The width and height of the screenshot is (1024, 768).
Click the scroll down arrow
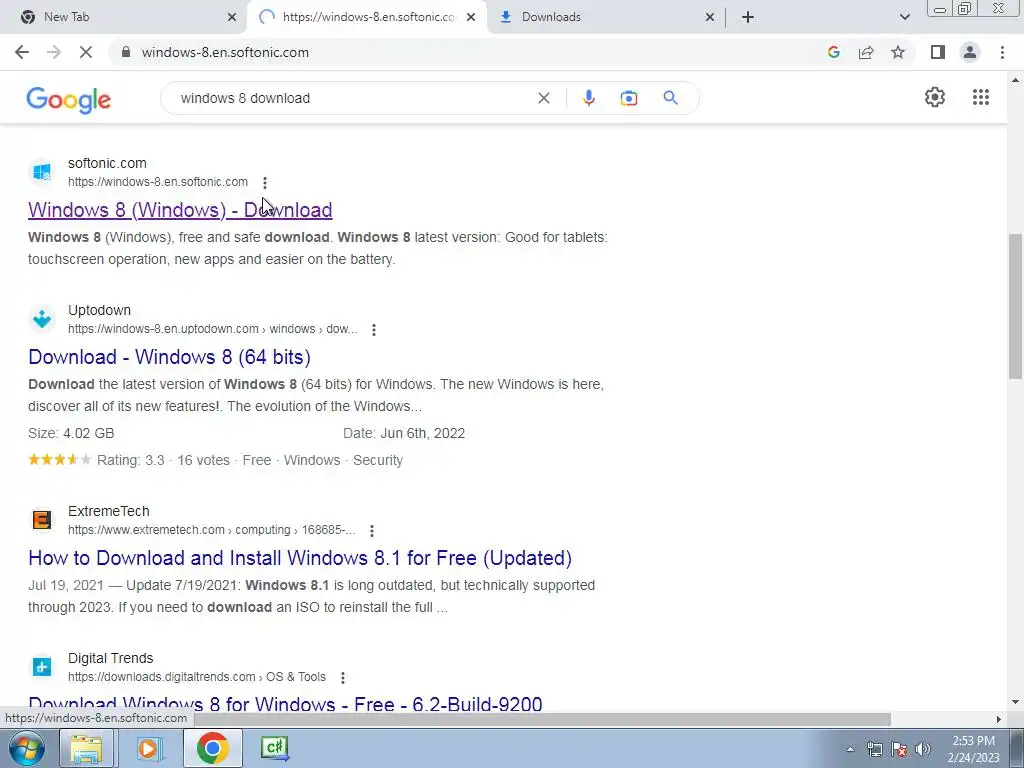coord(1015,703)
